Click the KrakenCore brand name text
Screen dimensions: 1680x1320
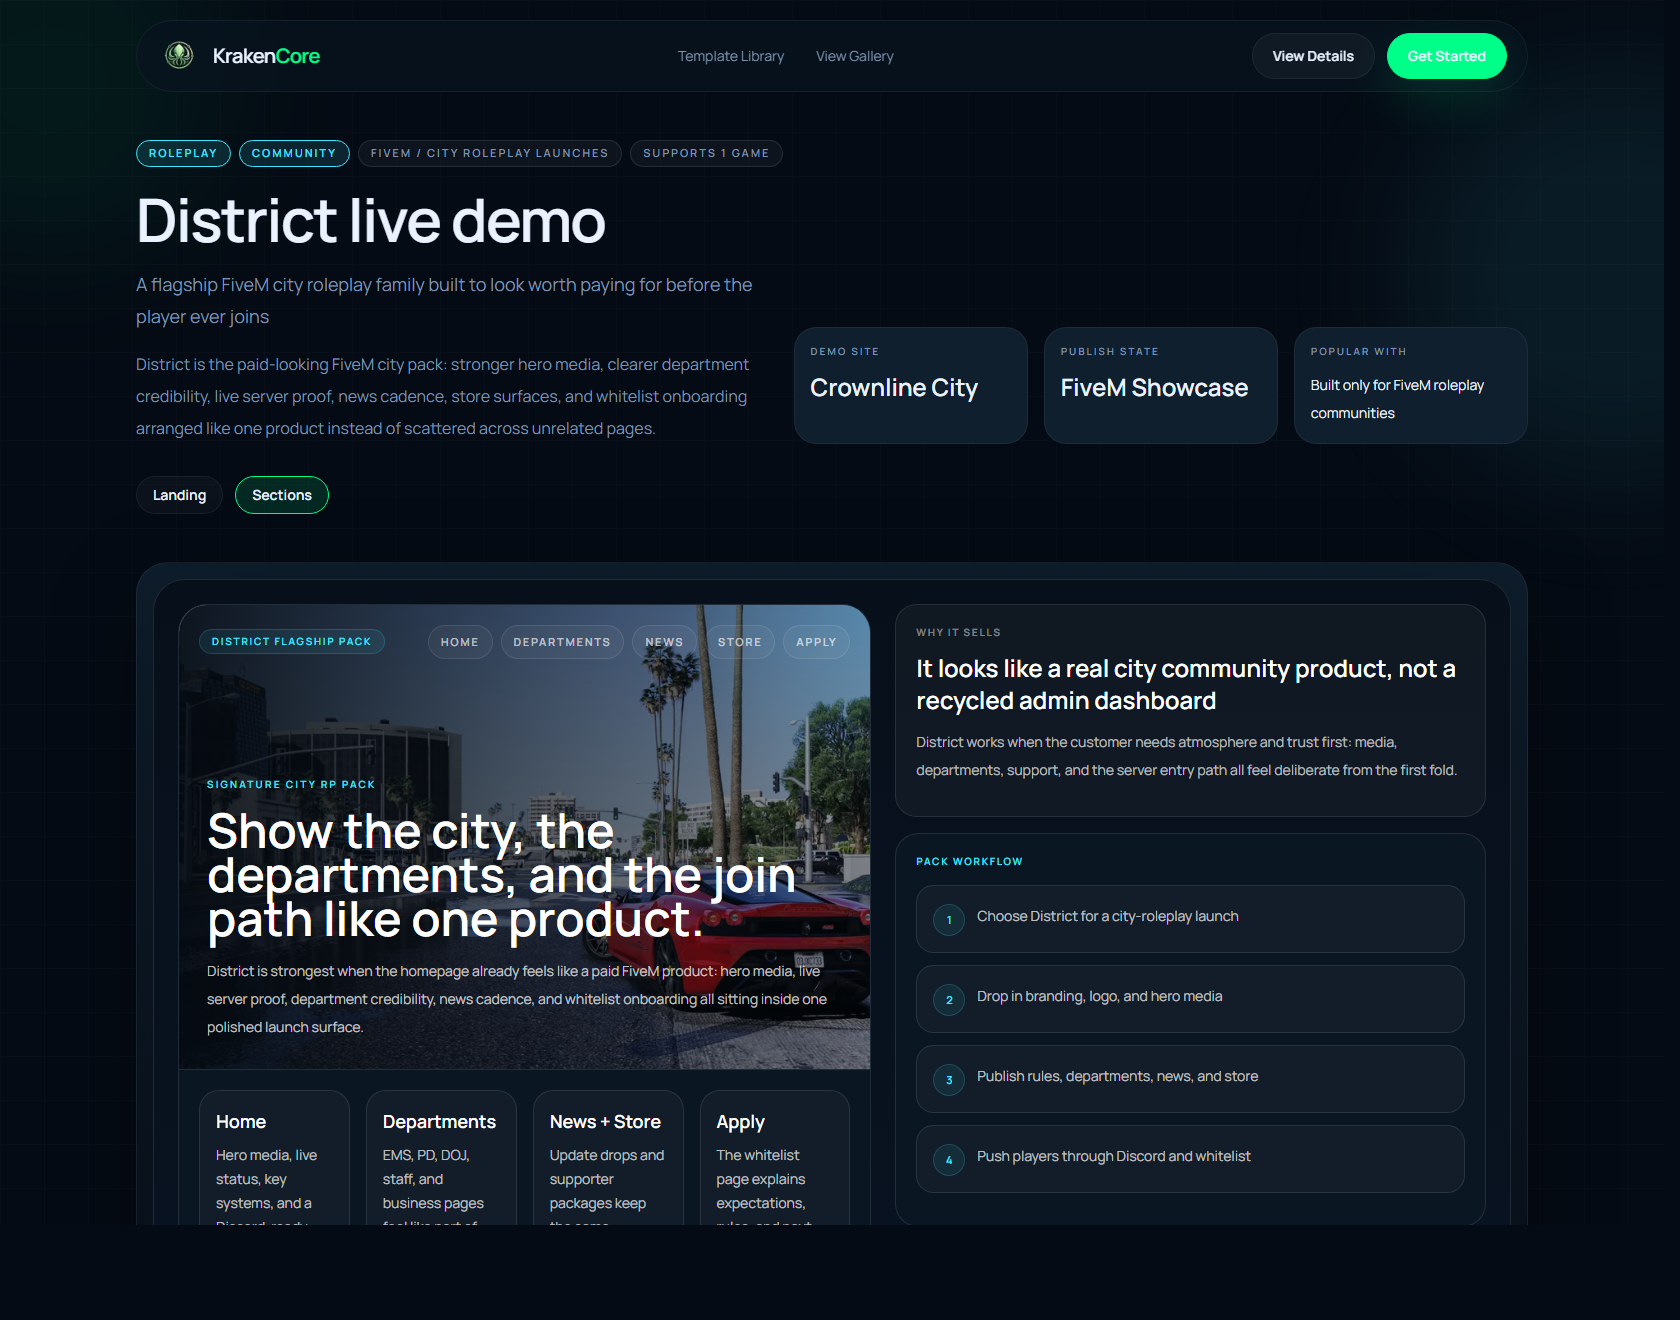click(266, 56)
